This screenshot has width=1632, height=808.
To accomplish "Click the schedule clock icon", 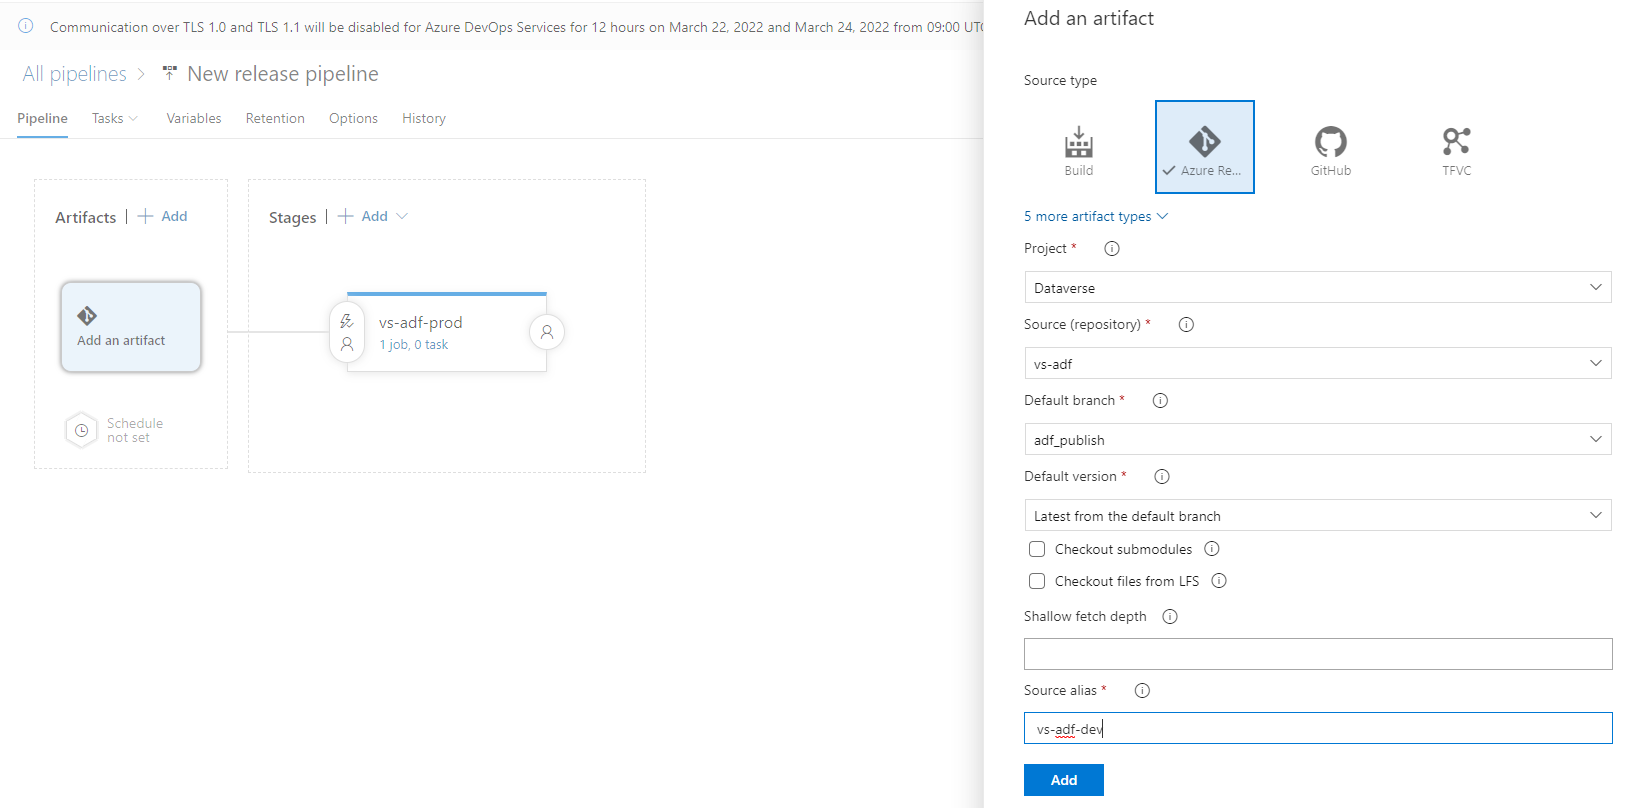I will (81, 431).
